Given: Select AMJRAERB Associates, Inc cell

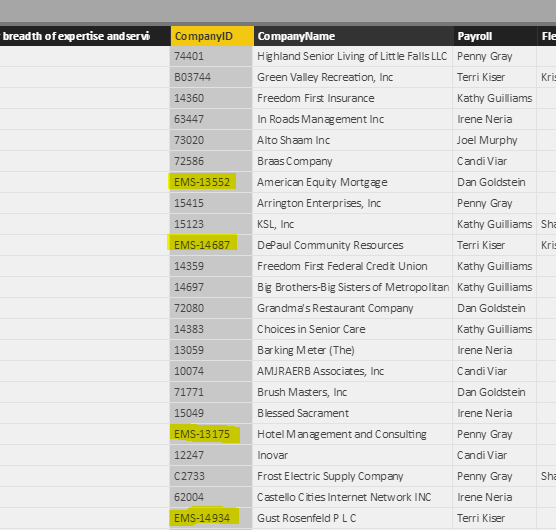Looking at the screenshot, I should point(352,371).
